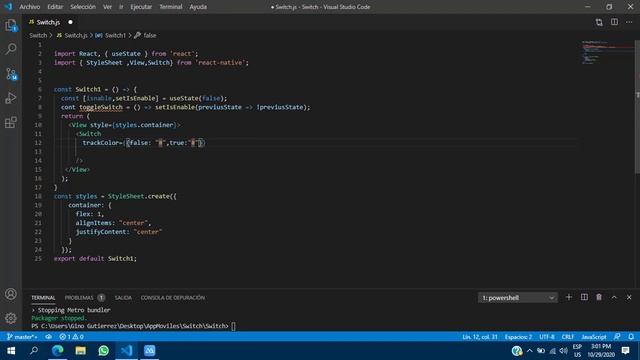This screenshot has height=360, width=640.
Task: Open Run and Debug view
Action: (11, 98)
